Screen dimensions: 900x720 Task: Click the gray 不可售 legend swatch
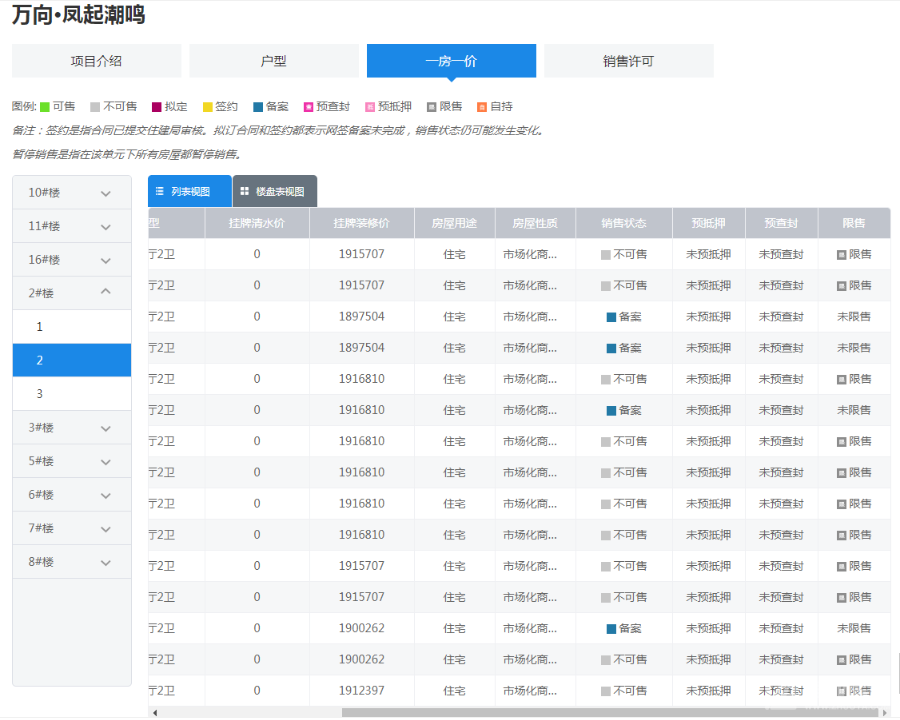[x=95, y=107]
